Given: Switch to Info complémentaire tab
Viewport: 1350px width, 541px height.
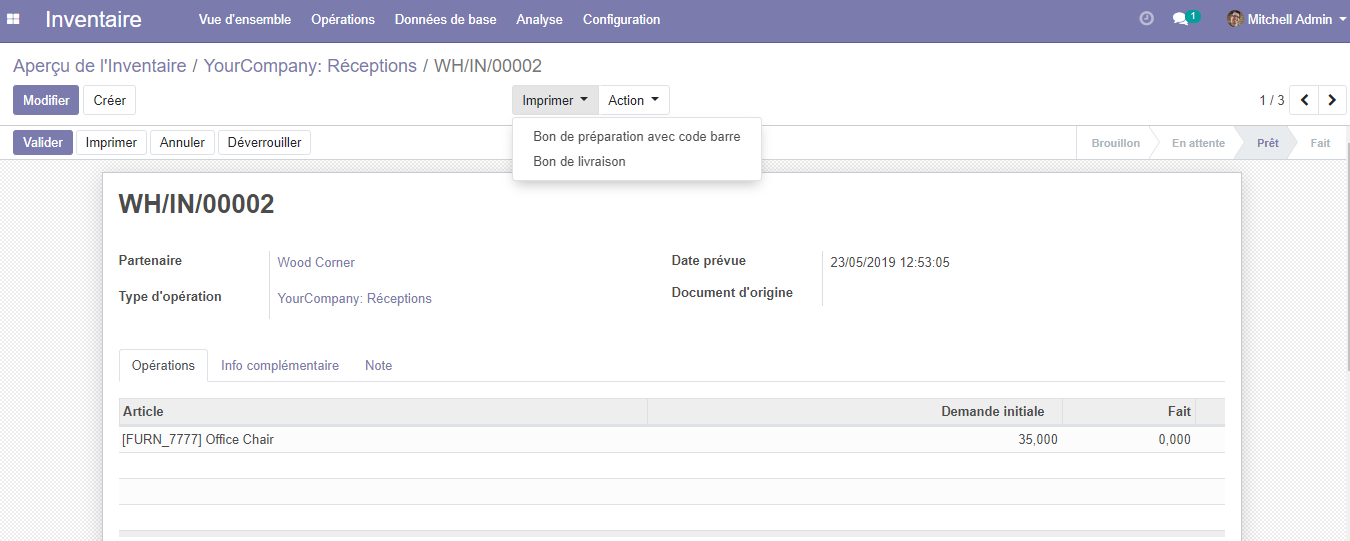Looking at the screenshot, I should [280, 365].
